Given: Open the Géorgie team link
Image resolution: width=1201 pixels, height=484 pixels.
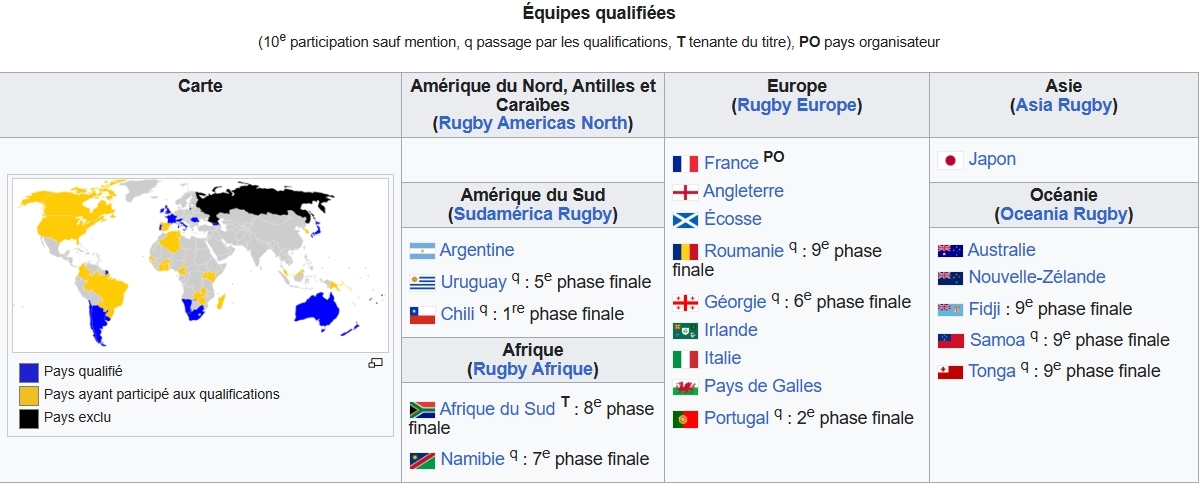Looking at the screenshot, I should tap(735, 302).
